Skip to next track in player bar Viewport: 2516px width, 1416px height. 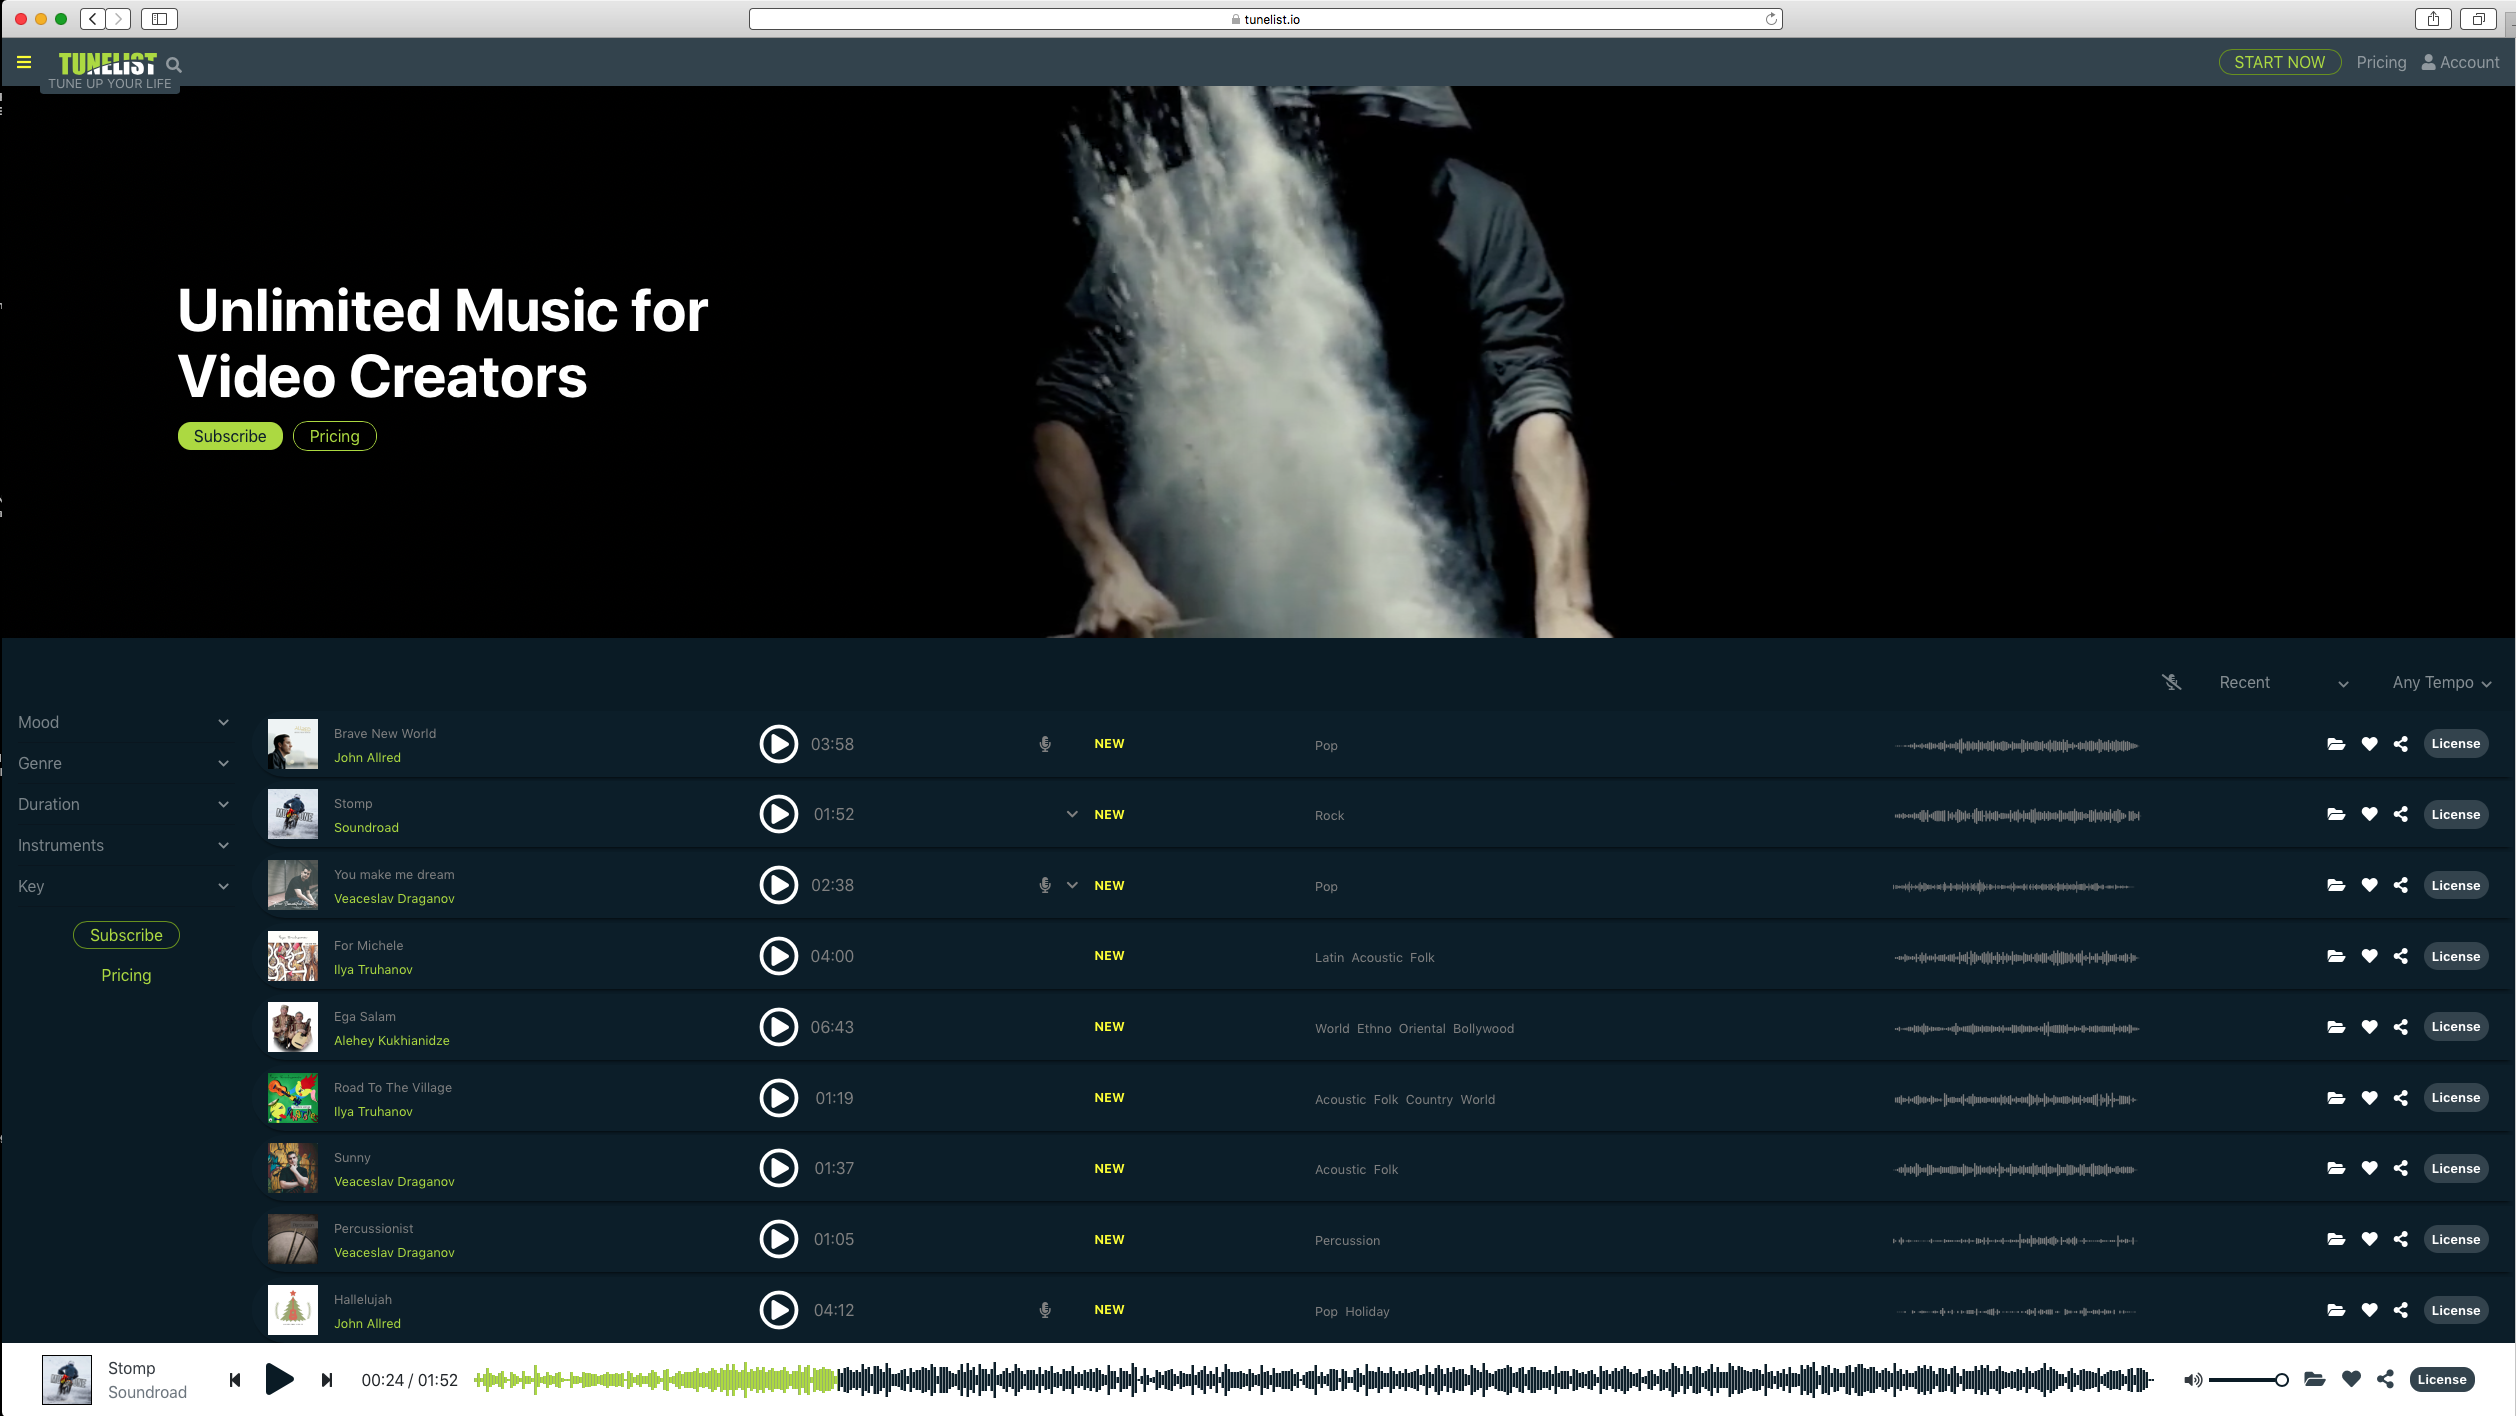326,1380
